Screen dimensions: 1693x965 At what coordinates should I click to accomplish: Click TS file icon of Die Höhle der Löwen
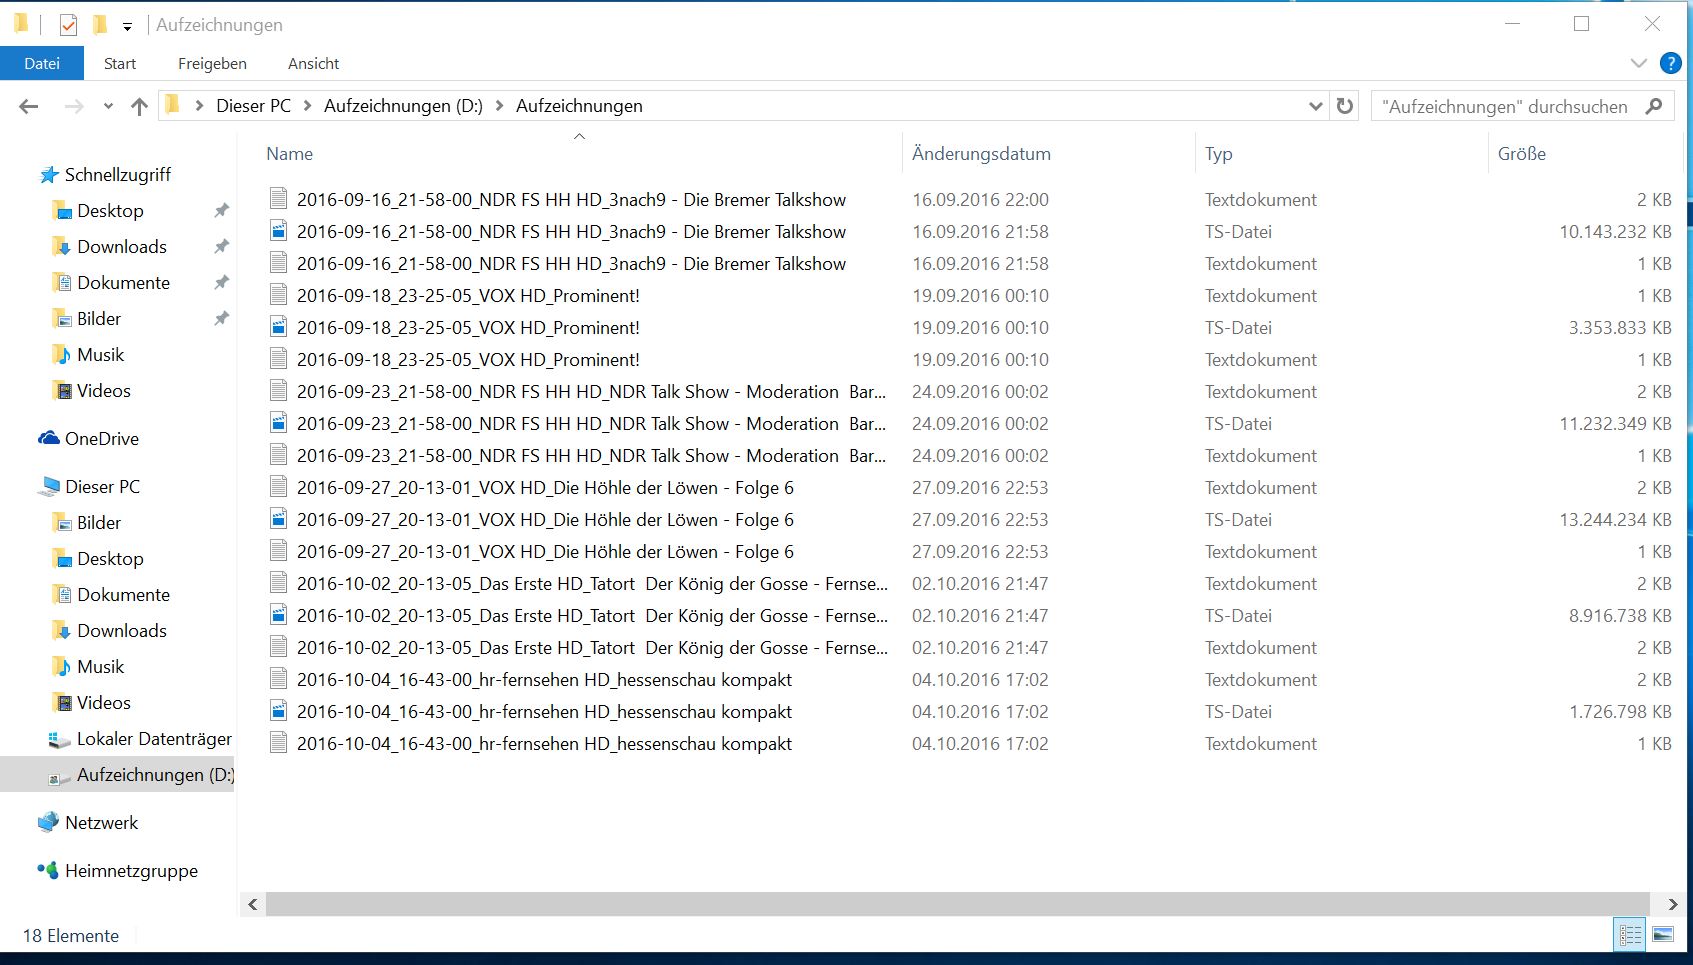279,519
